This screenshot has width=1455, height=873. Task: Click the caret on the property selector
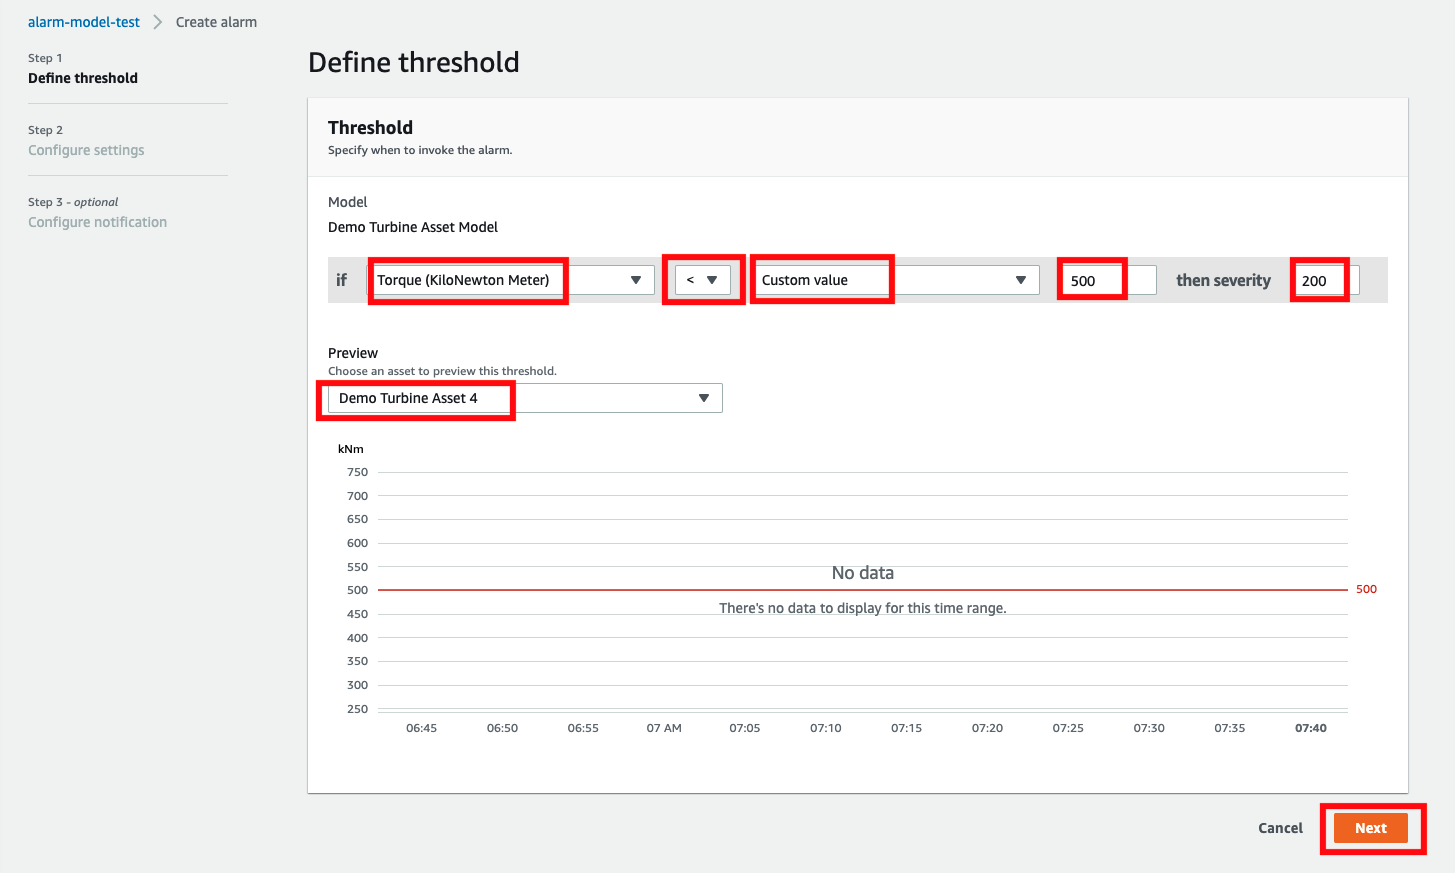[x=637, y=280]
